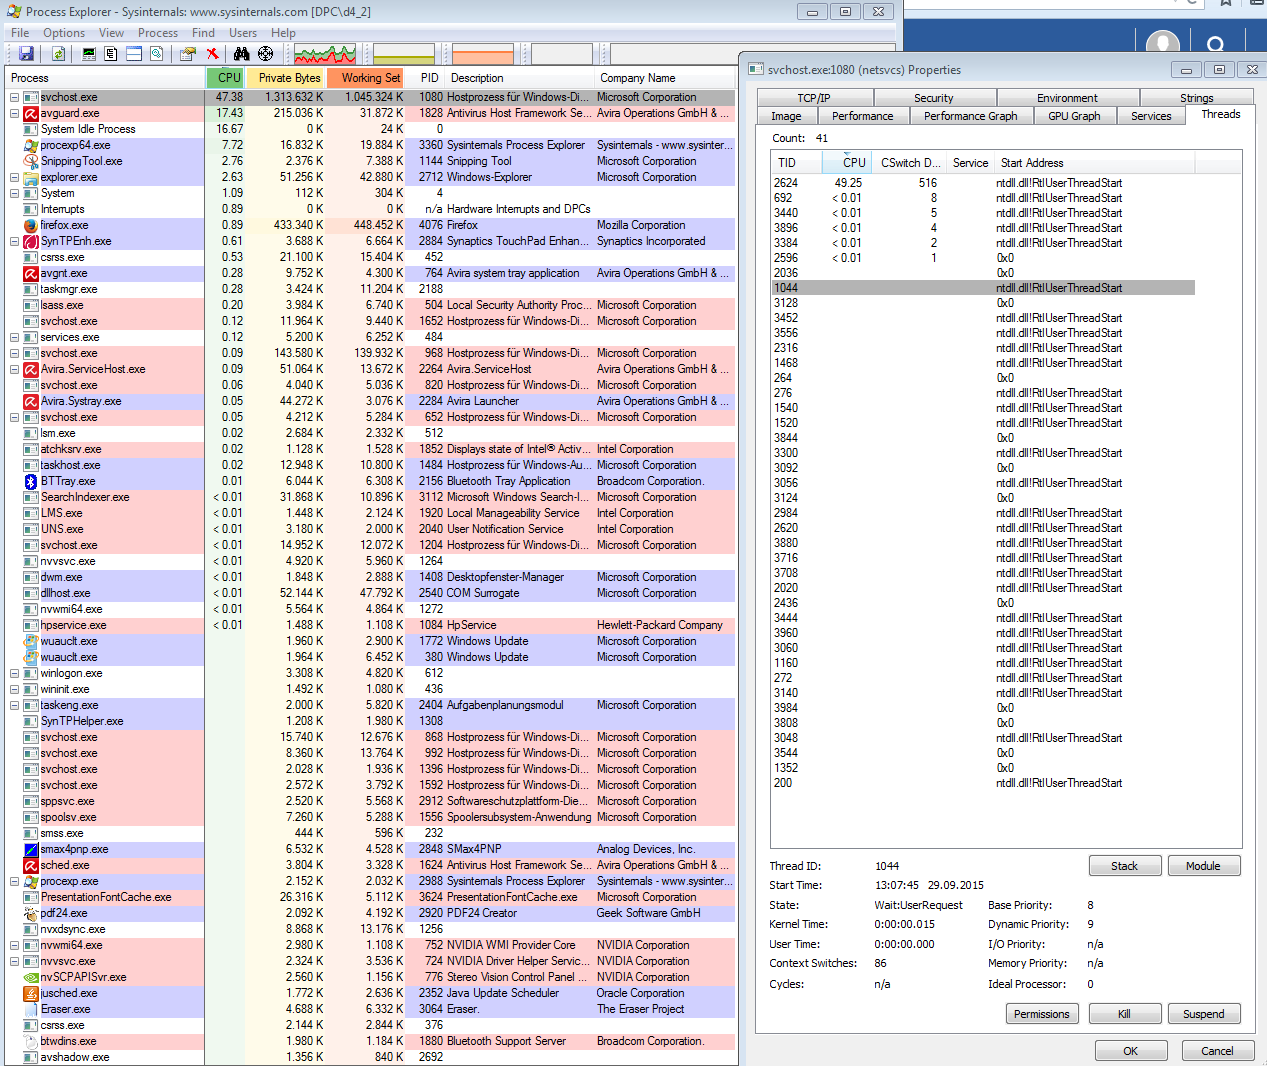The height and width of the screenshot is (1066, 1267).
Task: Open the Options menu
Action: coord(64,33)
